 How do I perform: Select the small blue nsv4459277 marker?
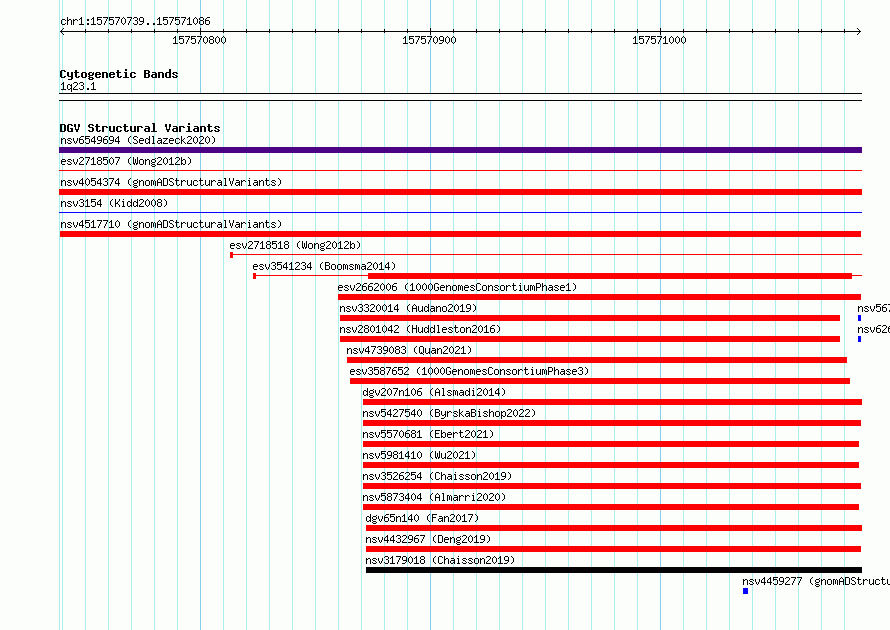pyautogui.click(x=745, y=591)
